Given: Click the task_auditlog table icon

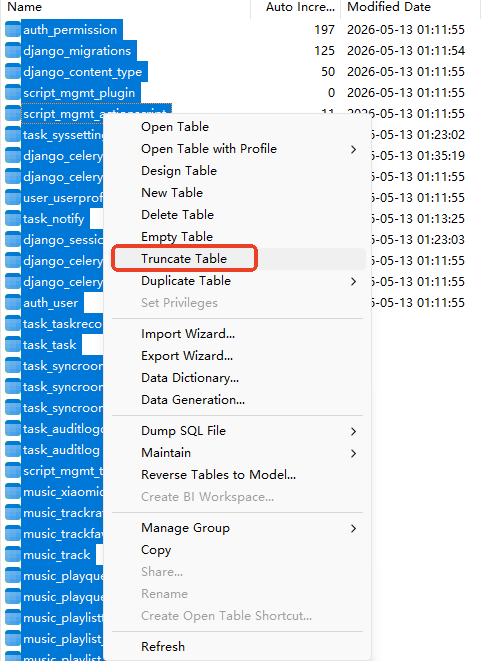Looking at the screenshot, I should (13, 450).
